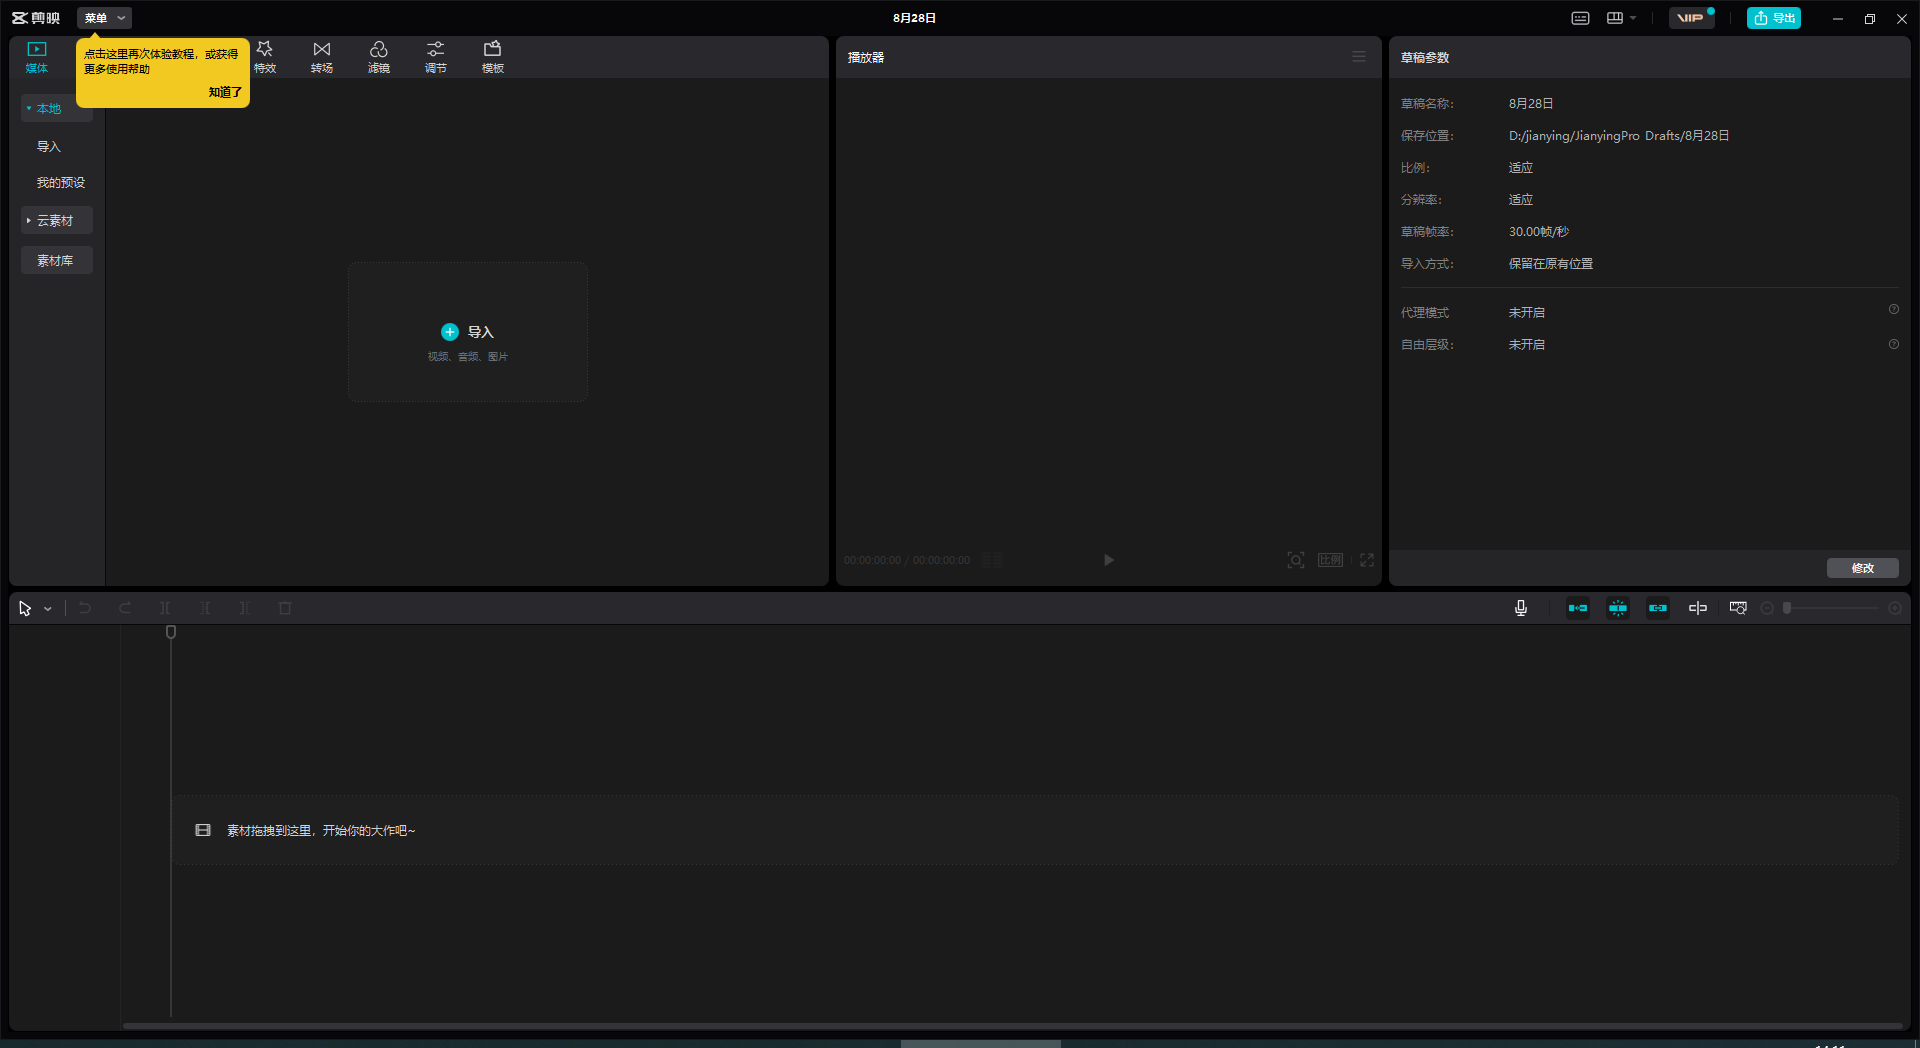Click the delete trash icon in timeline toolbar
This screenshot has width=1920, height=1048.
(x=285, y=608)
